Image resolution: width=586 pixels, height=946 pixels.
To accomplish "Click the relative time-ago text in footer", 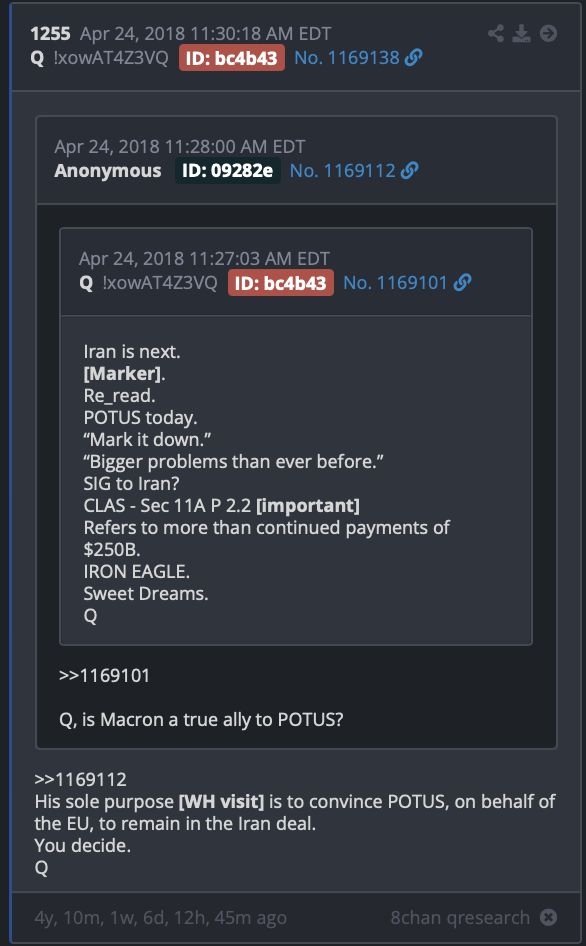I will (x=161, y=918).
